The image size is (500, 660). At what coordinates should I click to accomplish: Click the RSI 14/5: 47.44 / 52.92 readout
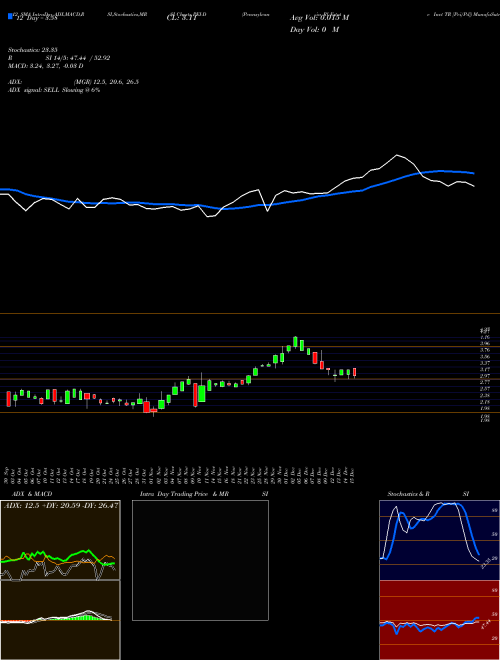pos(59,58)
